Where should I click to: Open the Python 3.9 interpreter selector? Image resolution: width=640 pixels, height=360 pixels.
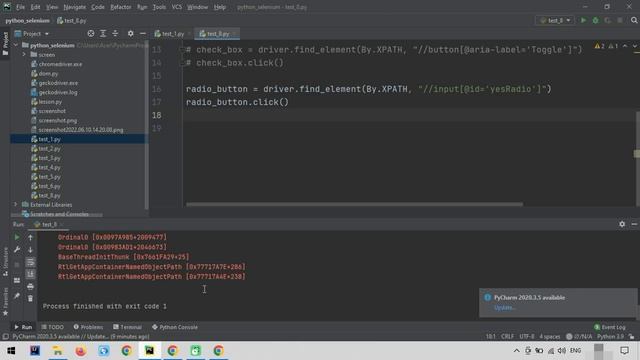pos(610,337)
